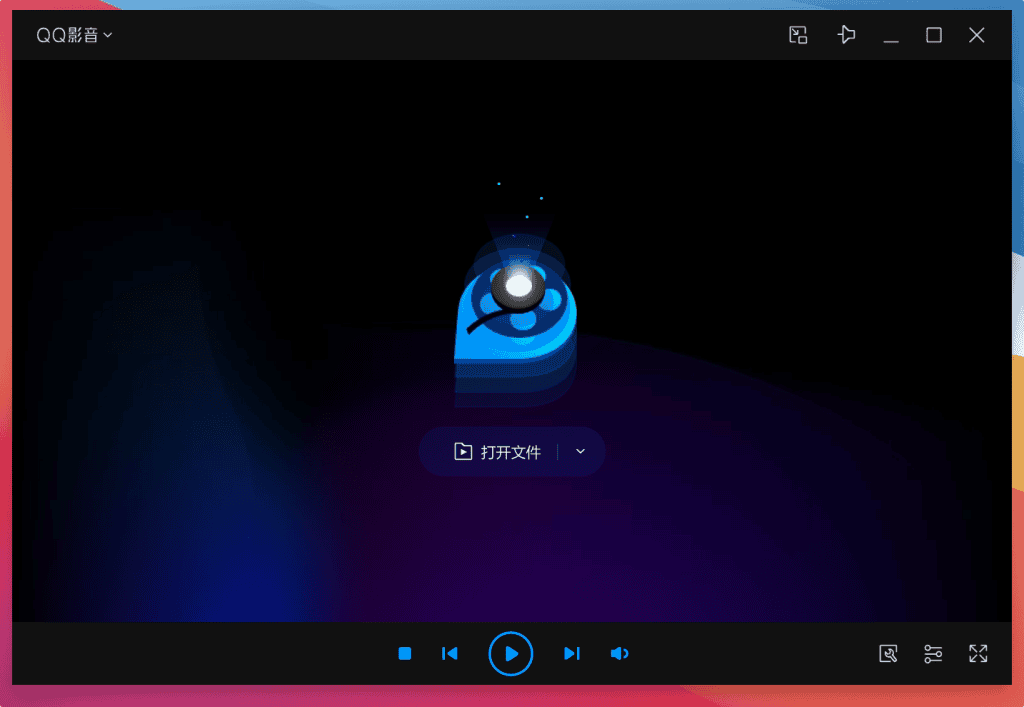Go to the previous track

[450, 653]
